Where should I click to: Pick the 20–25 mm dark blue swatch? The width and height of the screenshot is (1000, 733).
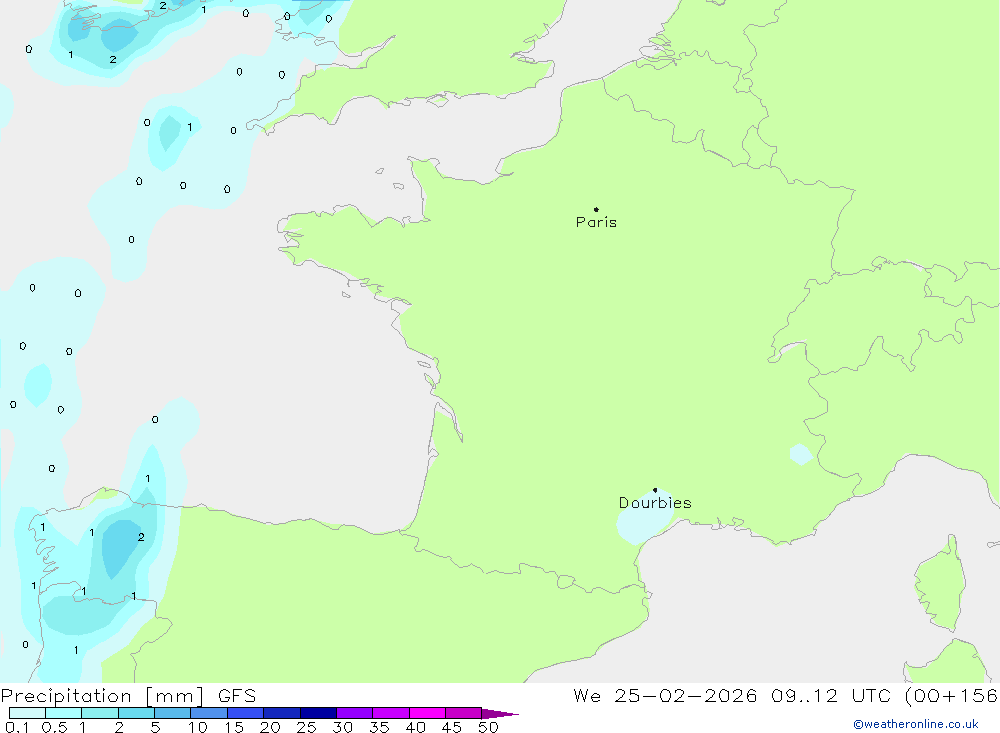282,713
